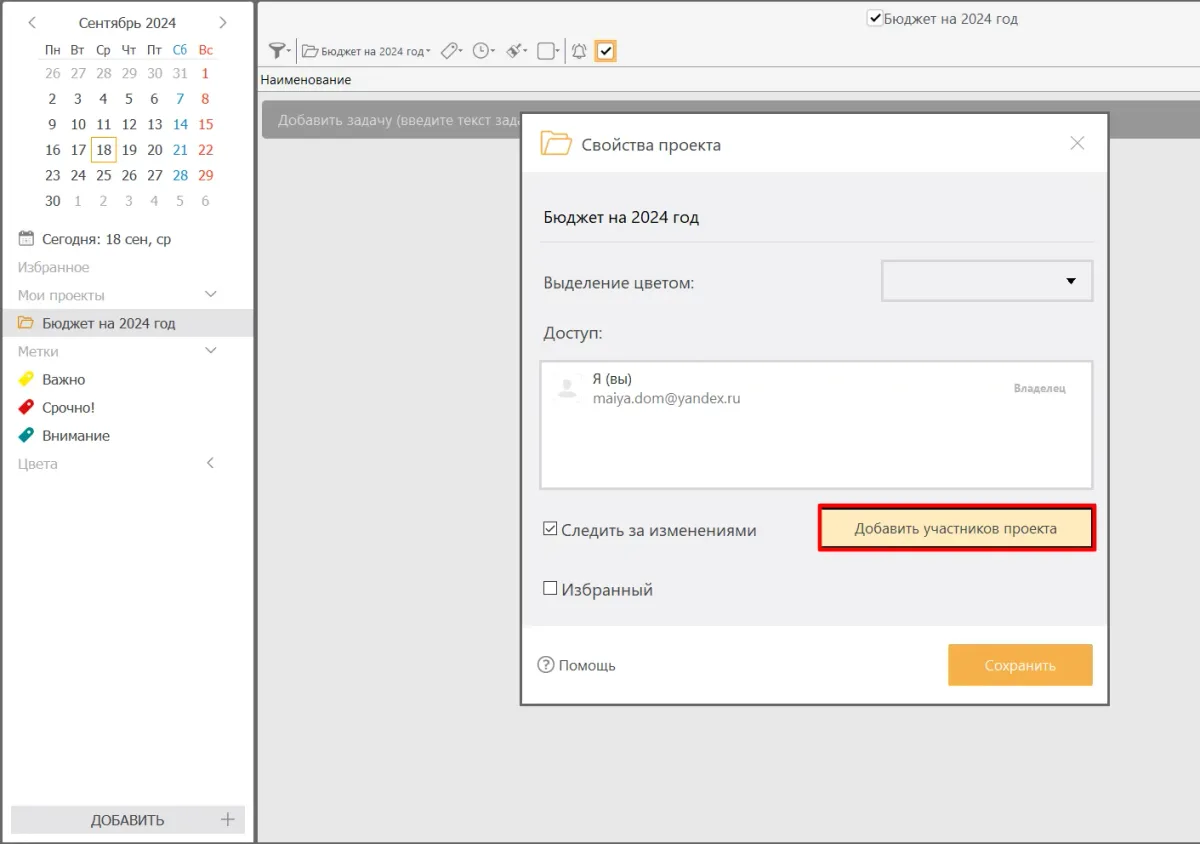Toggle the Бюджет на 2024 год checkbox at top
1200x844 pixels.
coord(875,18)
